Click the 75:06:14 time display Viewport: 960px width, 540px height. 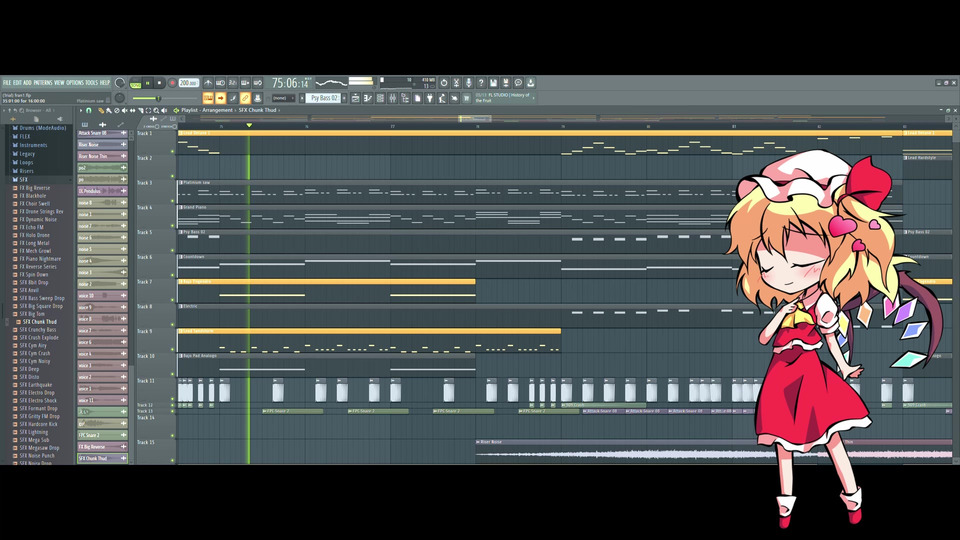(290, 83)
